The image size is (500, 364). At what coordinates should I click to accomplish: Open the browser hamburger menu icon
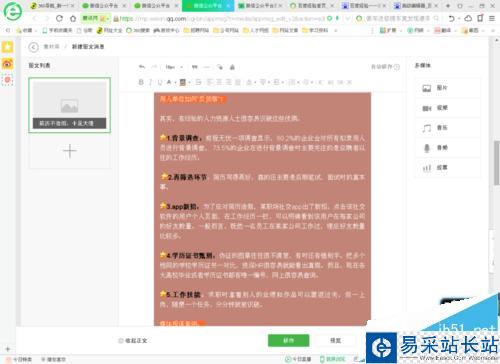(x=492, y=19)
